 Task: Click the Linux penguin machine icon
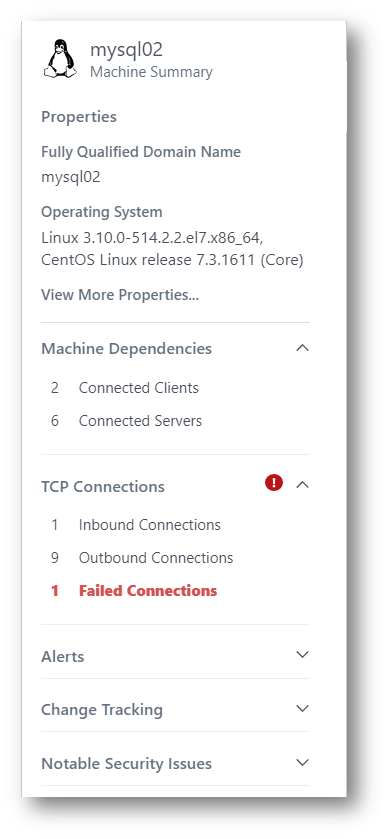(60, 60)
